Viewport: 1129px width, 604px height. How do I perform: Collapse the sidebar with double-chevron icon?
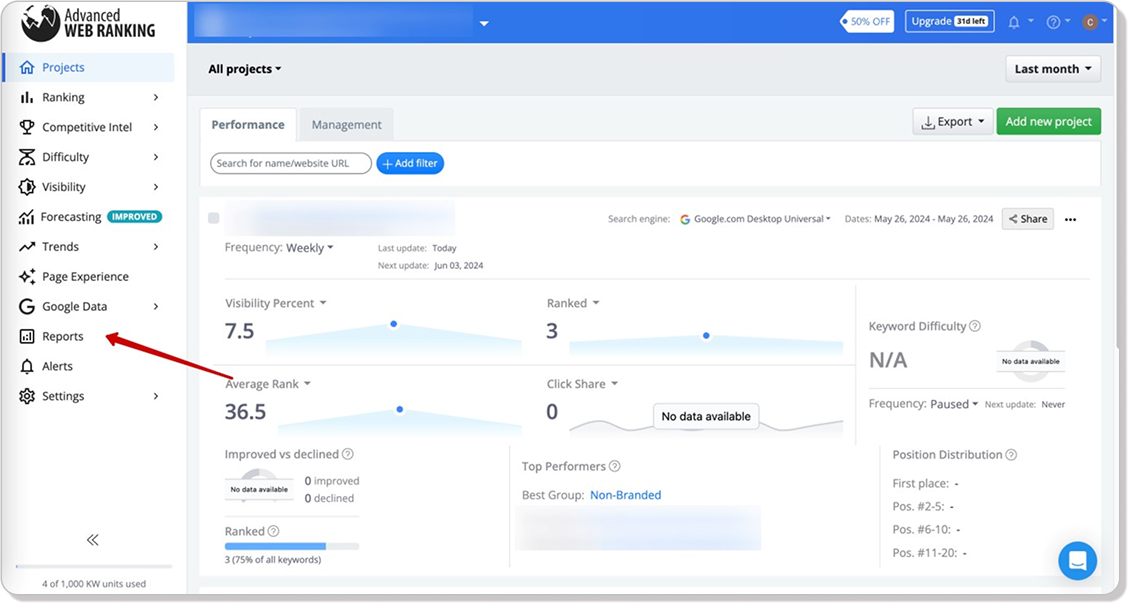[x=93, y=540]
